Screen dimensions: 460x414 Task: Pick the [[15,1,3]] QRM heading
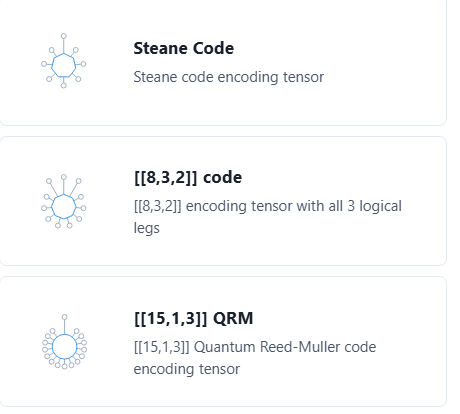[x=193, y=318]
